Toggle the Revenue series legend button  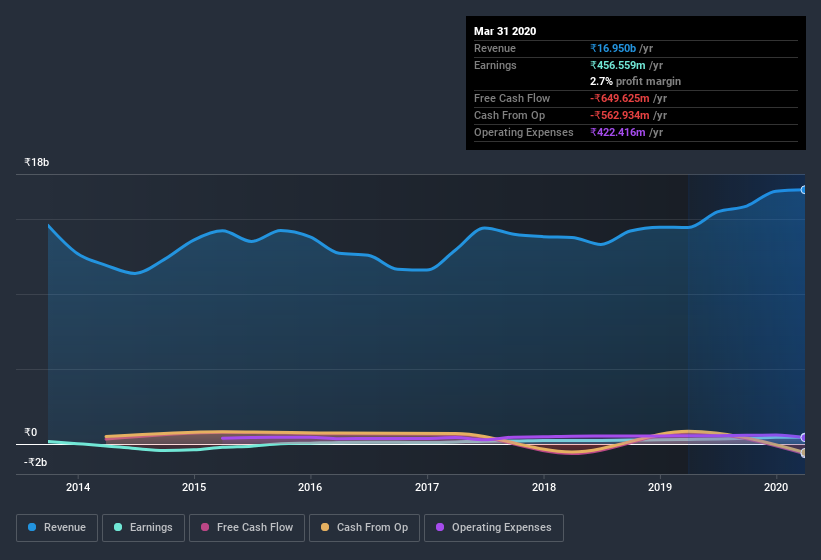pos(57,528)
